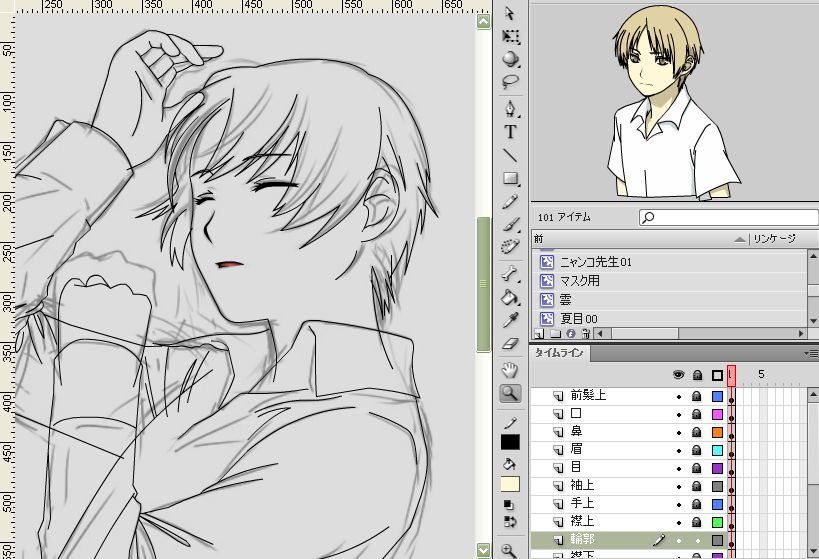Select the 輪郭 layer

pos(582,539)
